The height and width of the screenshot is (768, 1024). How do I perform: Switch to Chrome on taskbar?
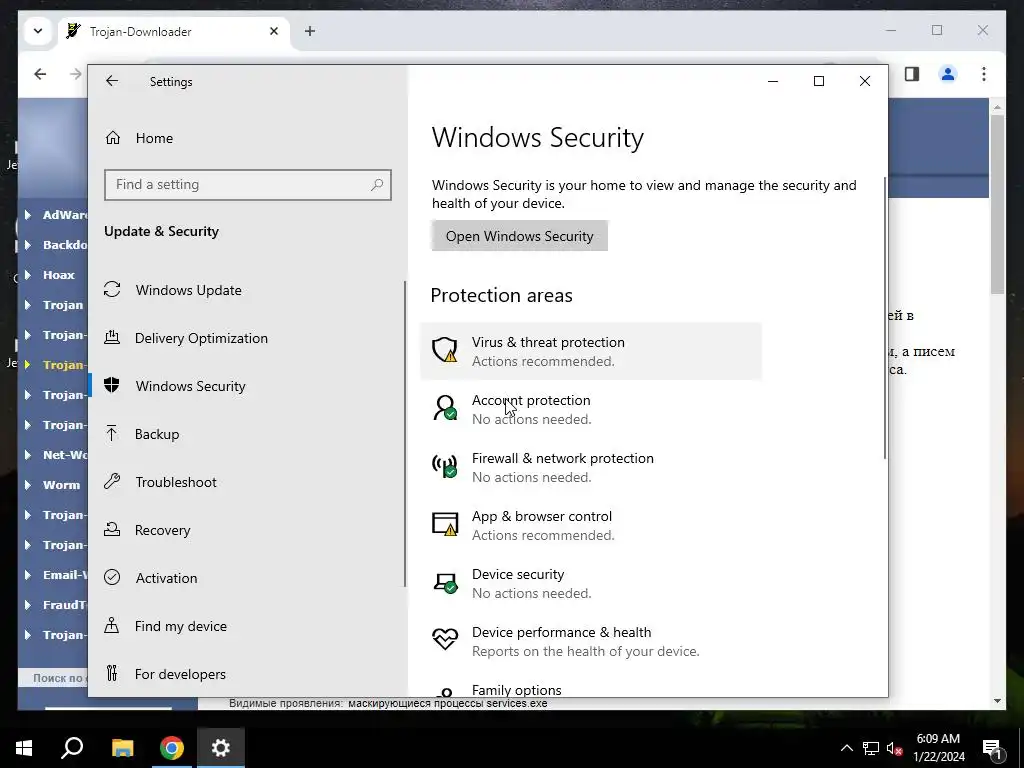click(x=172, y=748)
